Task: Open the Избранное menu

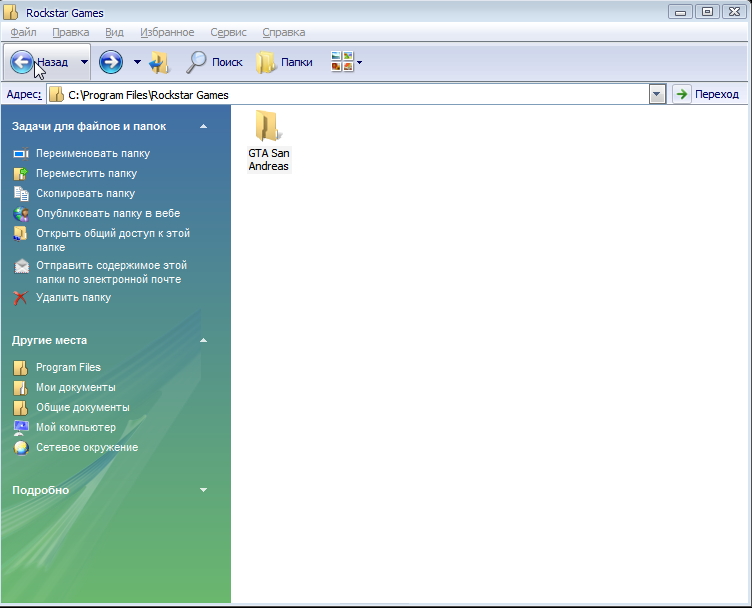Action: coord(167,32)
